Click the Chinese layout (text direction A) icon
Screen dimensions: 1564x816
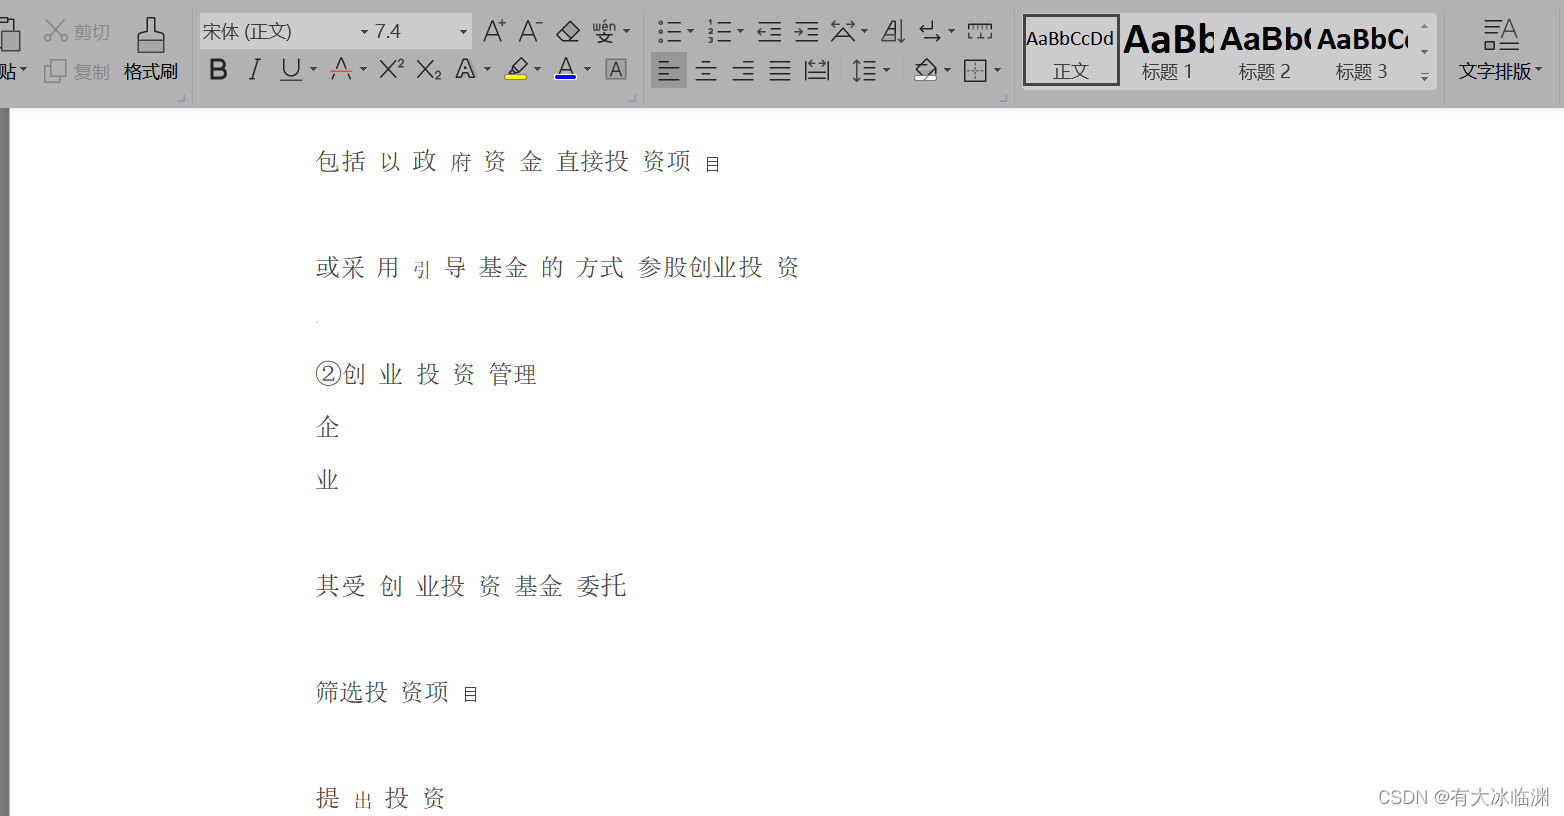(x=843, y=32)
